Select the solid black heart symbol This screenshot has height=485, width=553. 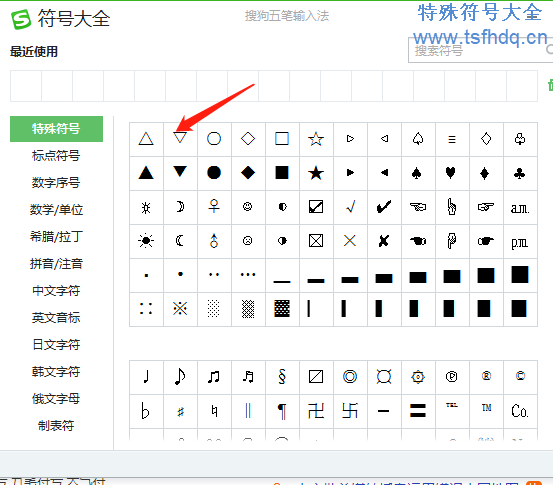tap(451, 173)
